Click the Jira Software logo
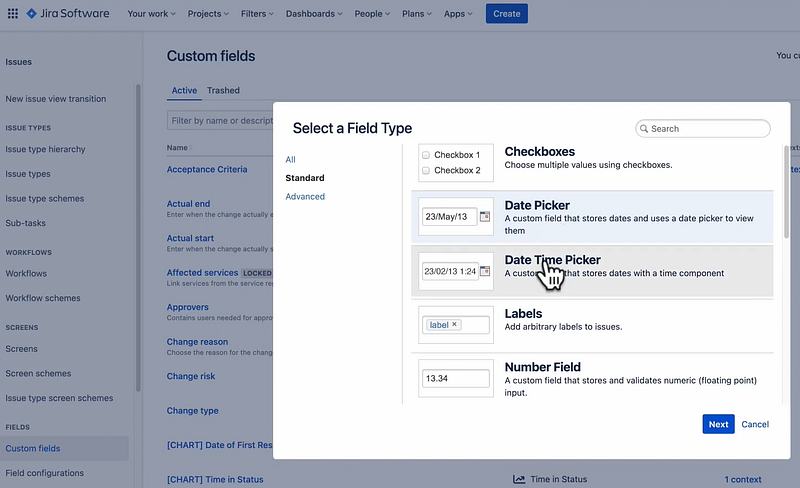 pyautogui.click(x=68, y=14)
